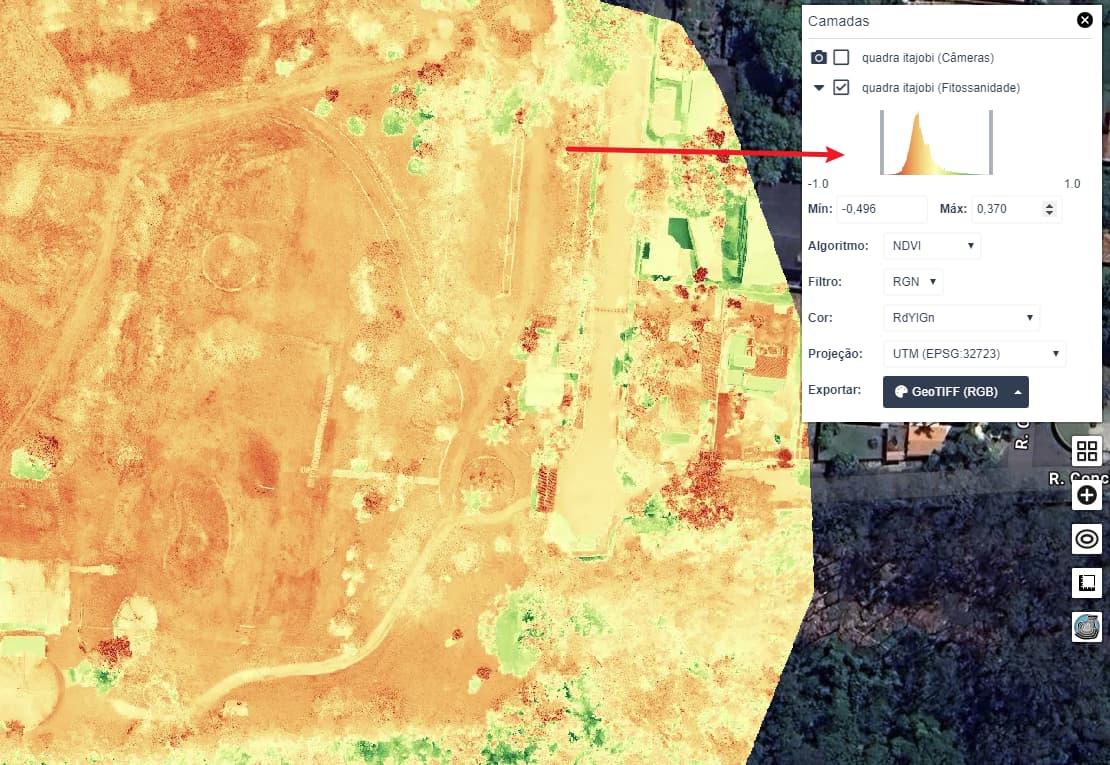This screenshot has width=1110, height=765.
Task: Click the plus circle map icon
Action: click(1087, 496)
